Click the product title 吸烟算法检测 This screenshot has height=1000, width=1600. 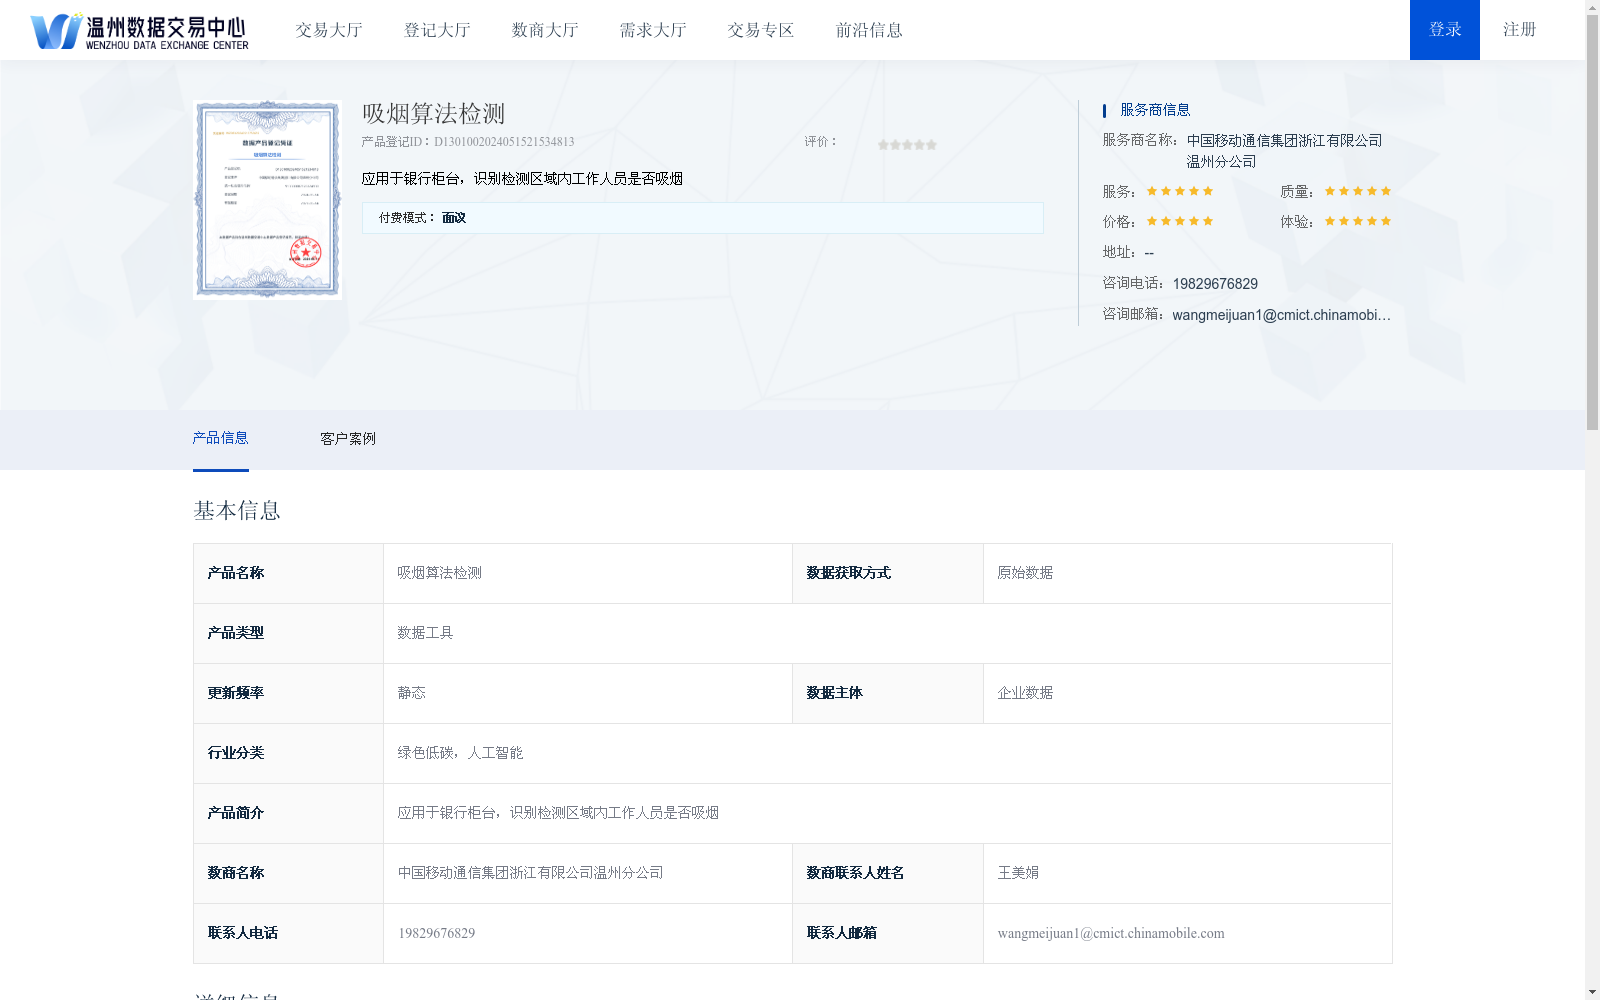pyautogui.click(x=433, y=114)
